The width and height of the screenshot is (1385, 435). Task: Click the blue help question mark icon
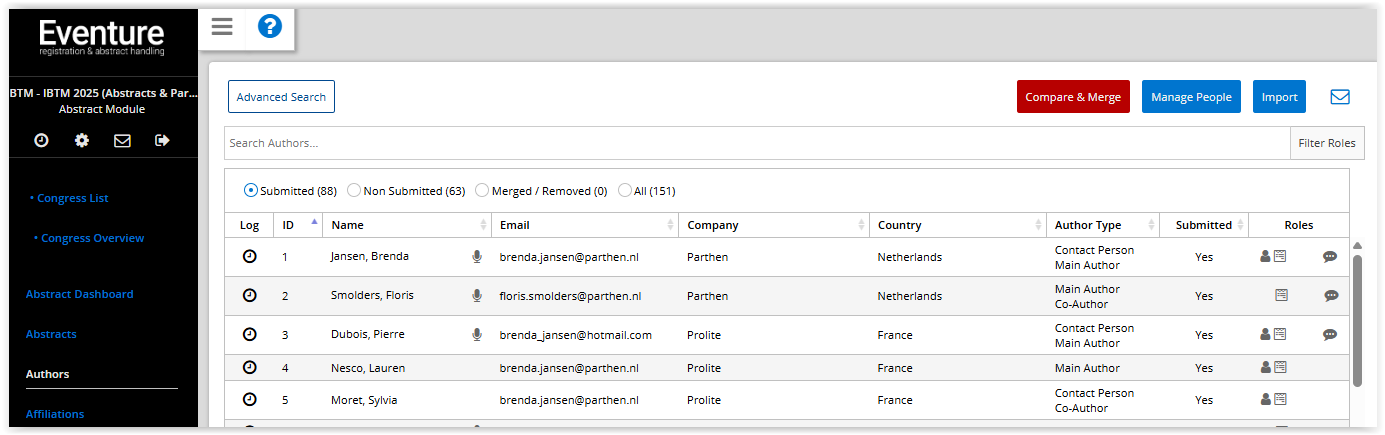(270, 27)
